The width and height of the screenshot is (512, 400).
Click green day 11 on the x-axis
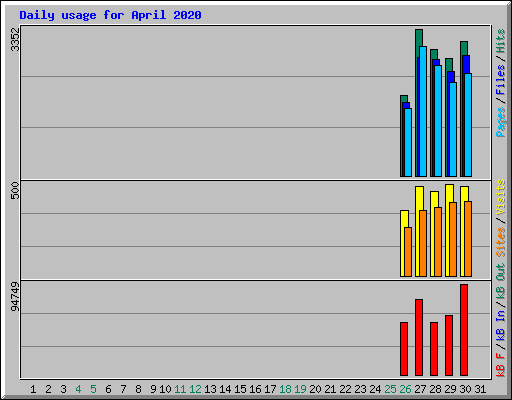click(180, 389)
